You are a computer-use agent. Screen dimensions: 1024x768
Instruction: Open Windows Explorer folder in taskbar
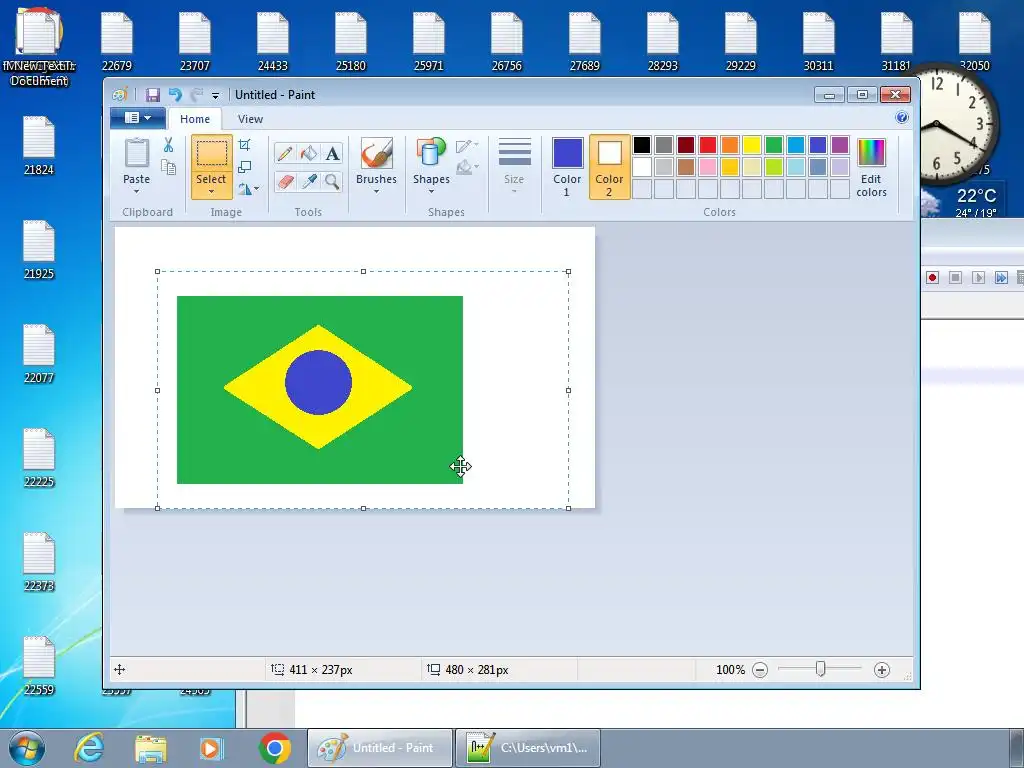pos(151,748)
